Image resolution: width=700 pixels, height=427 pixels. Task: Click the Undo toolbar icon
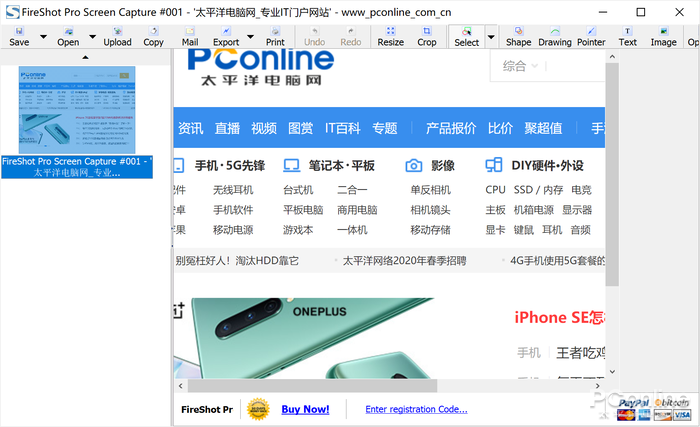[314, 36]
